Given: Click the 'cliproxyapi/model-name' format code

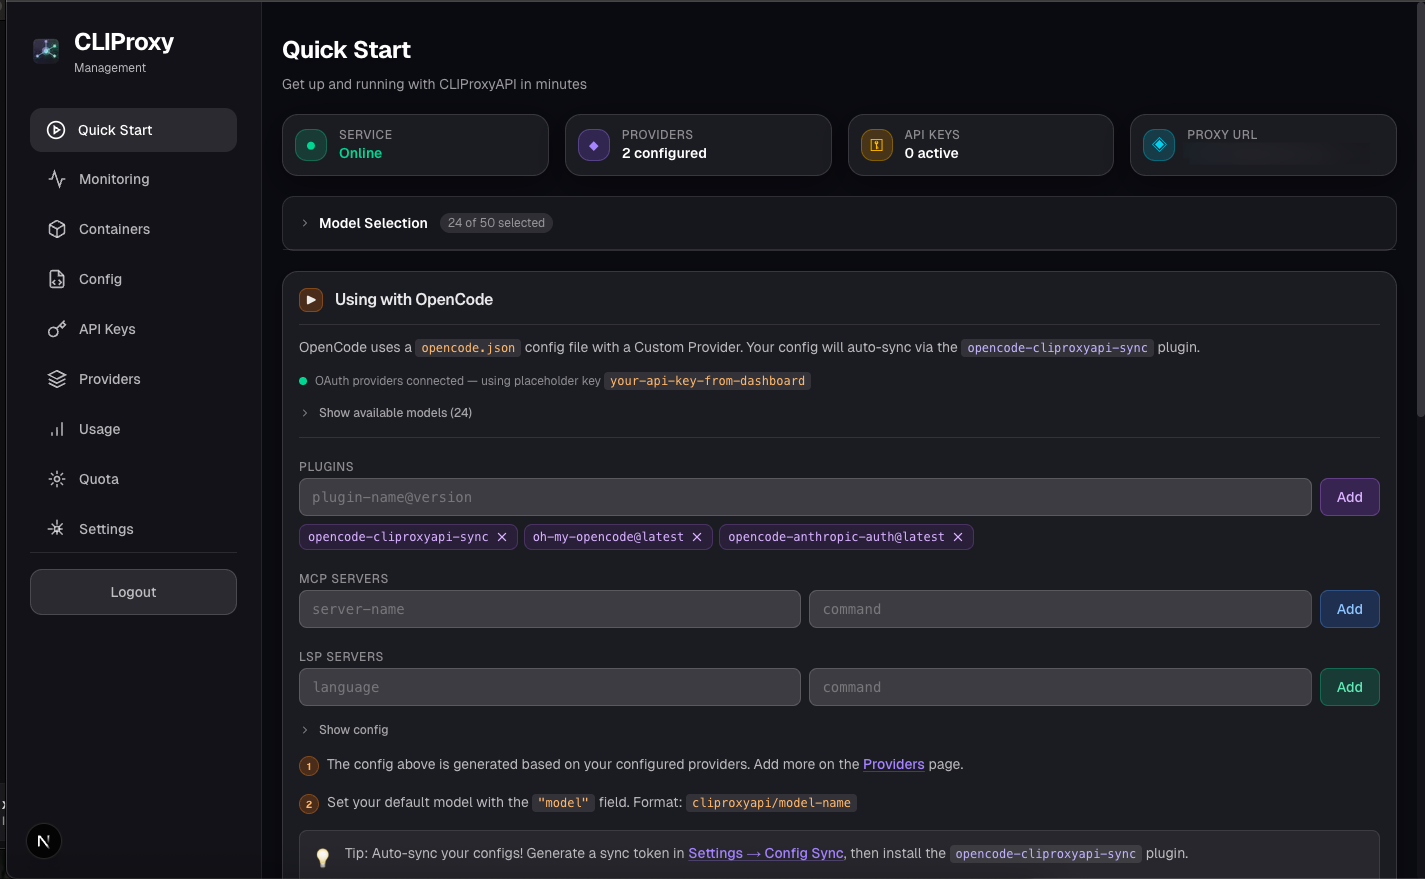Looking at the screenshot, I should coord(771,803).
